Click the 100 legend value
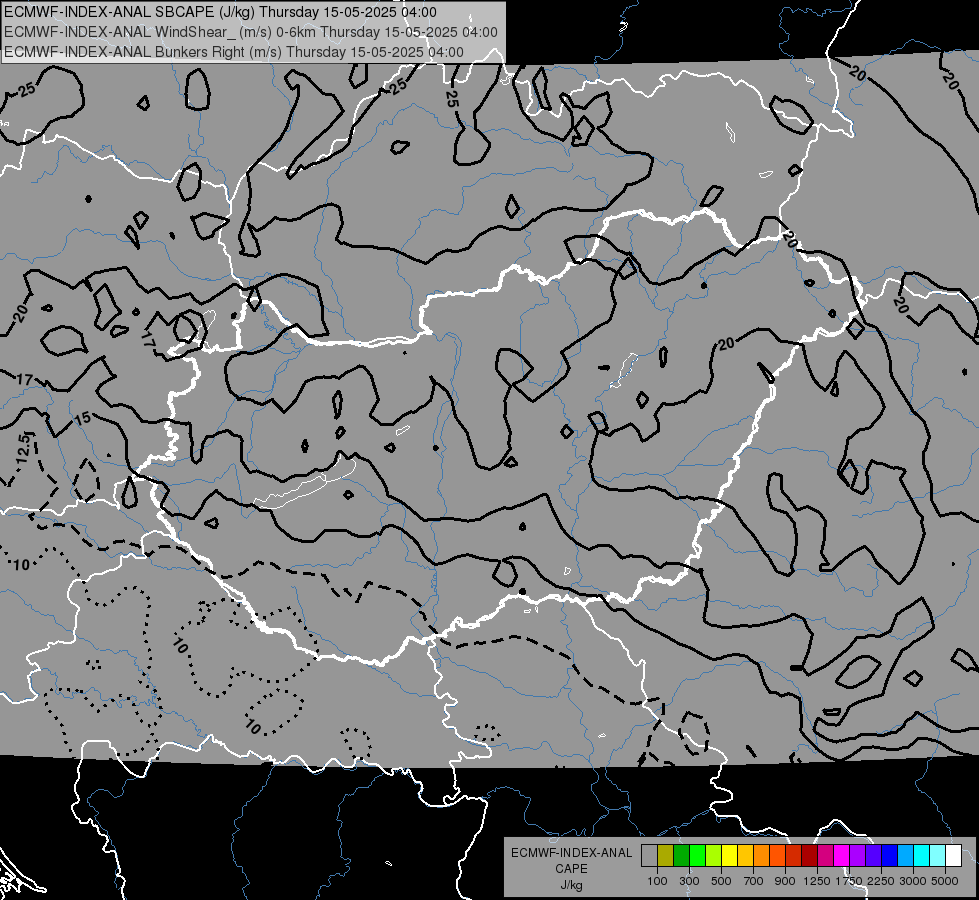The height and width of the screenshot is (900, 979). point(657,881)
